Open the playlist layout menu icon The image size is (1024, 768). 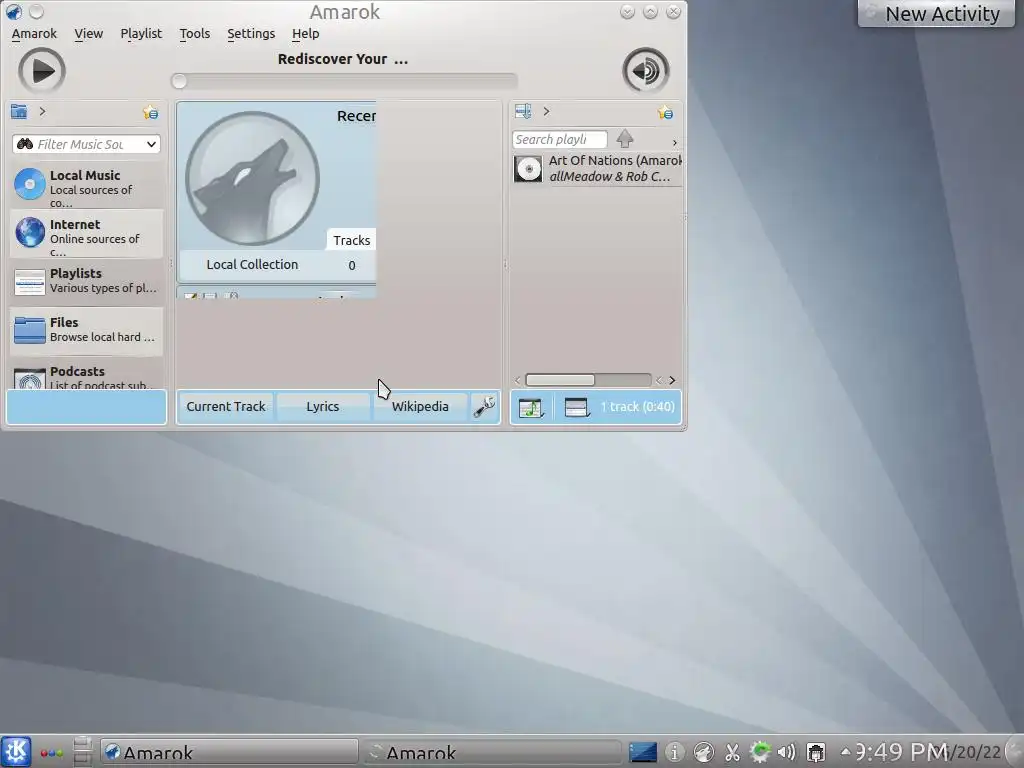(x=576, y=408)
